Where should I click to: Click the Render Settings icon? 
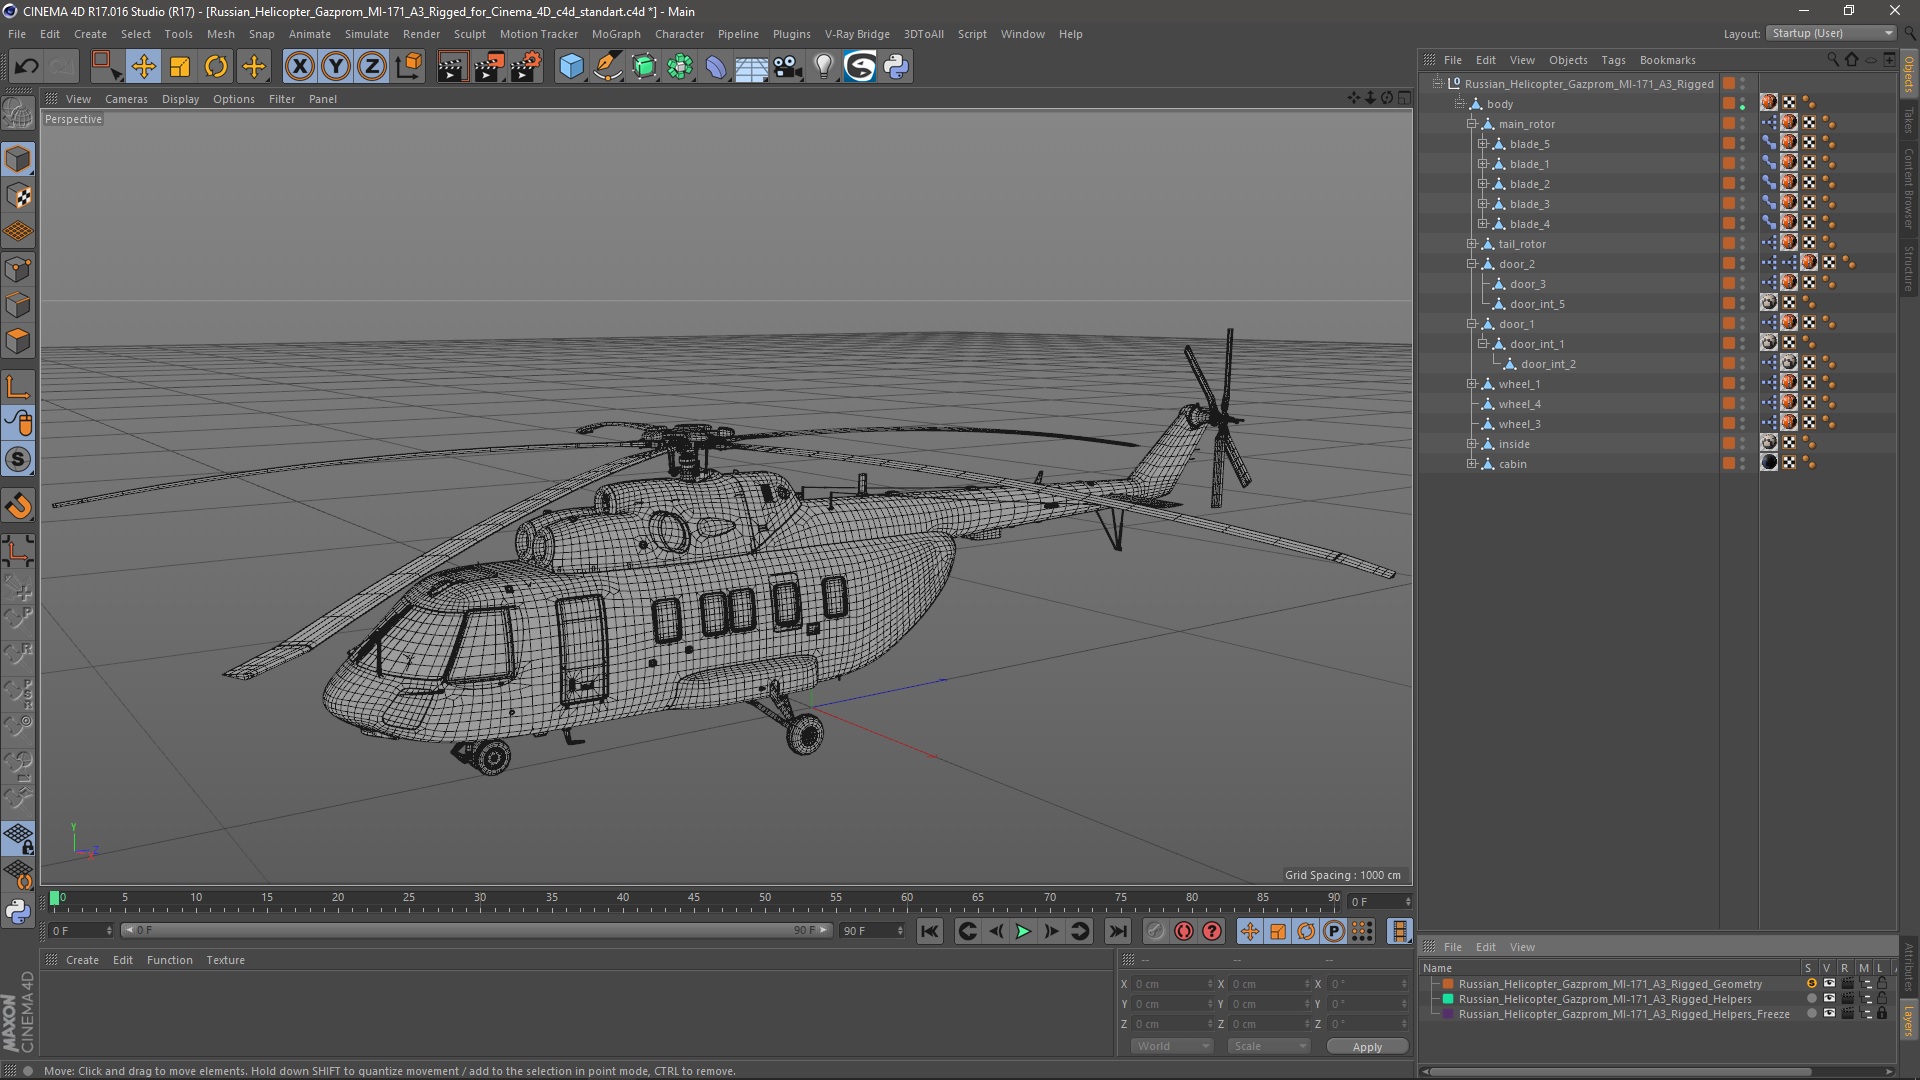click(x=525, y=66)
